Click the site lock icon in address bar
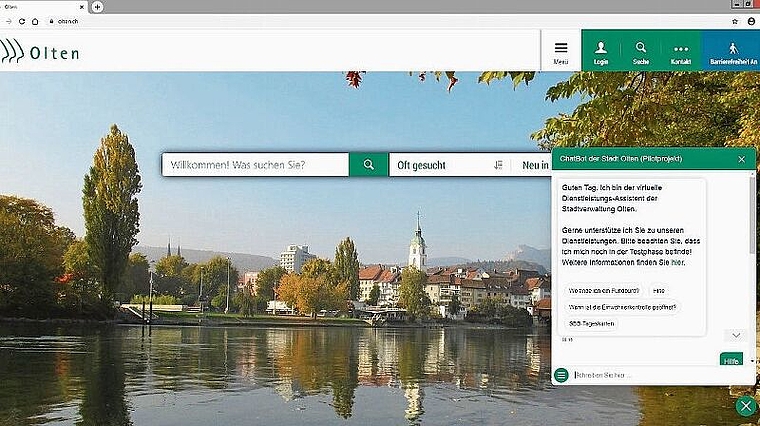 point(51,21)
